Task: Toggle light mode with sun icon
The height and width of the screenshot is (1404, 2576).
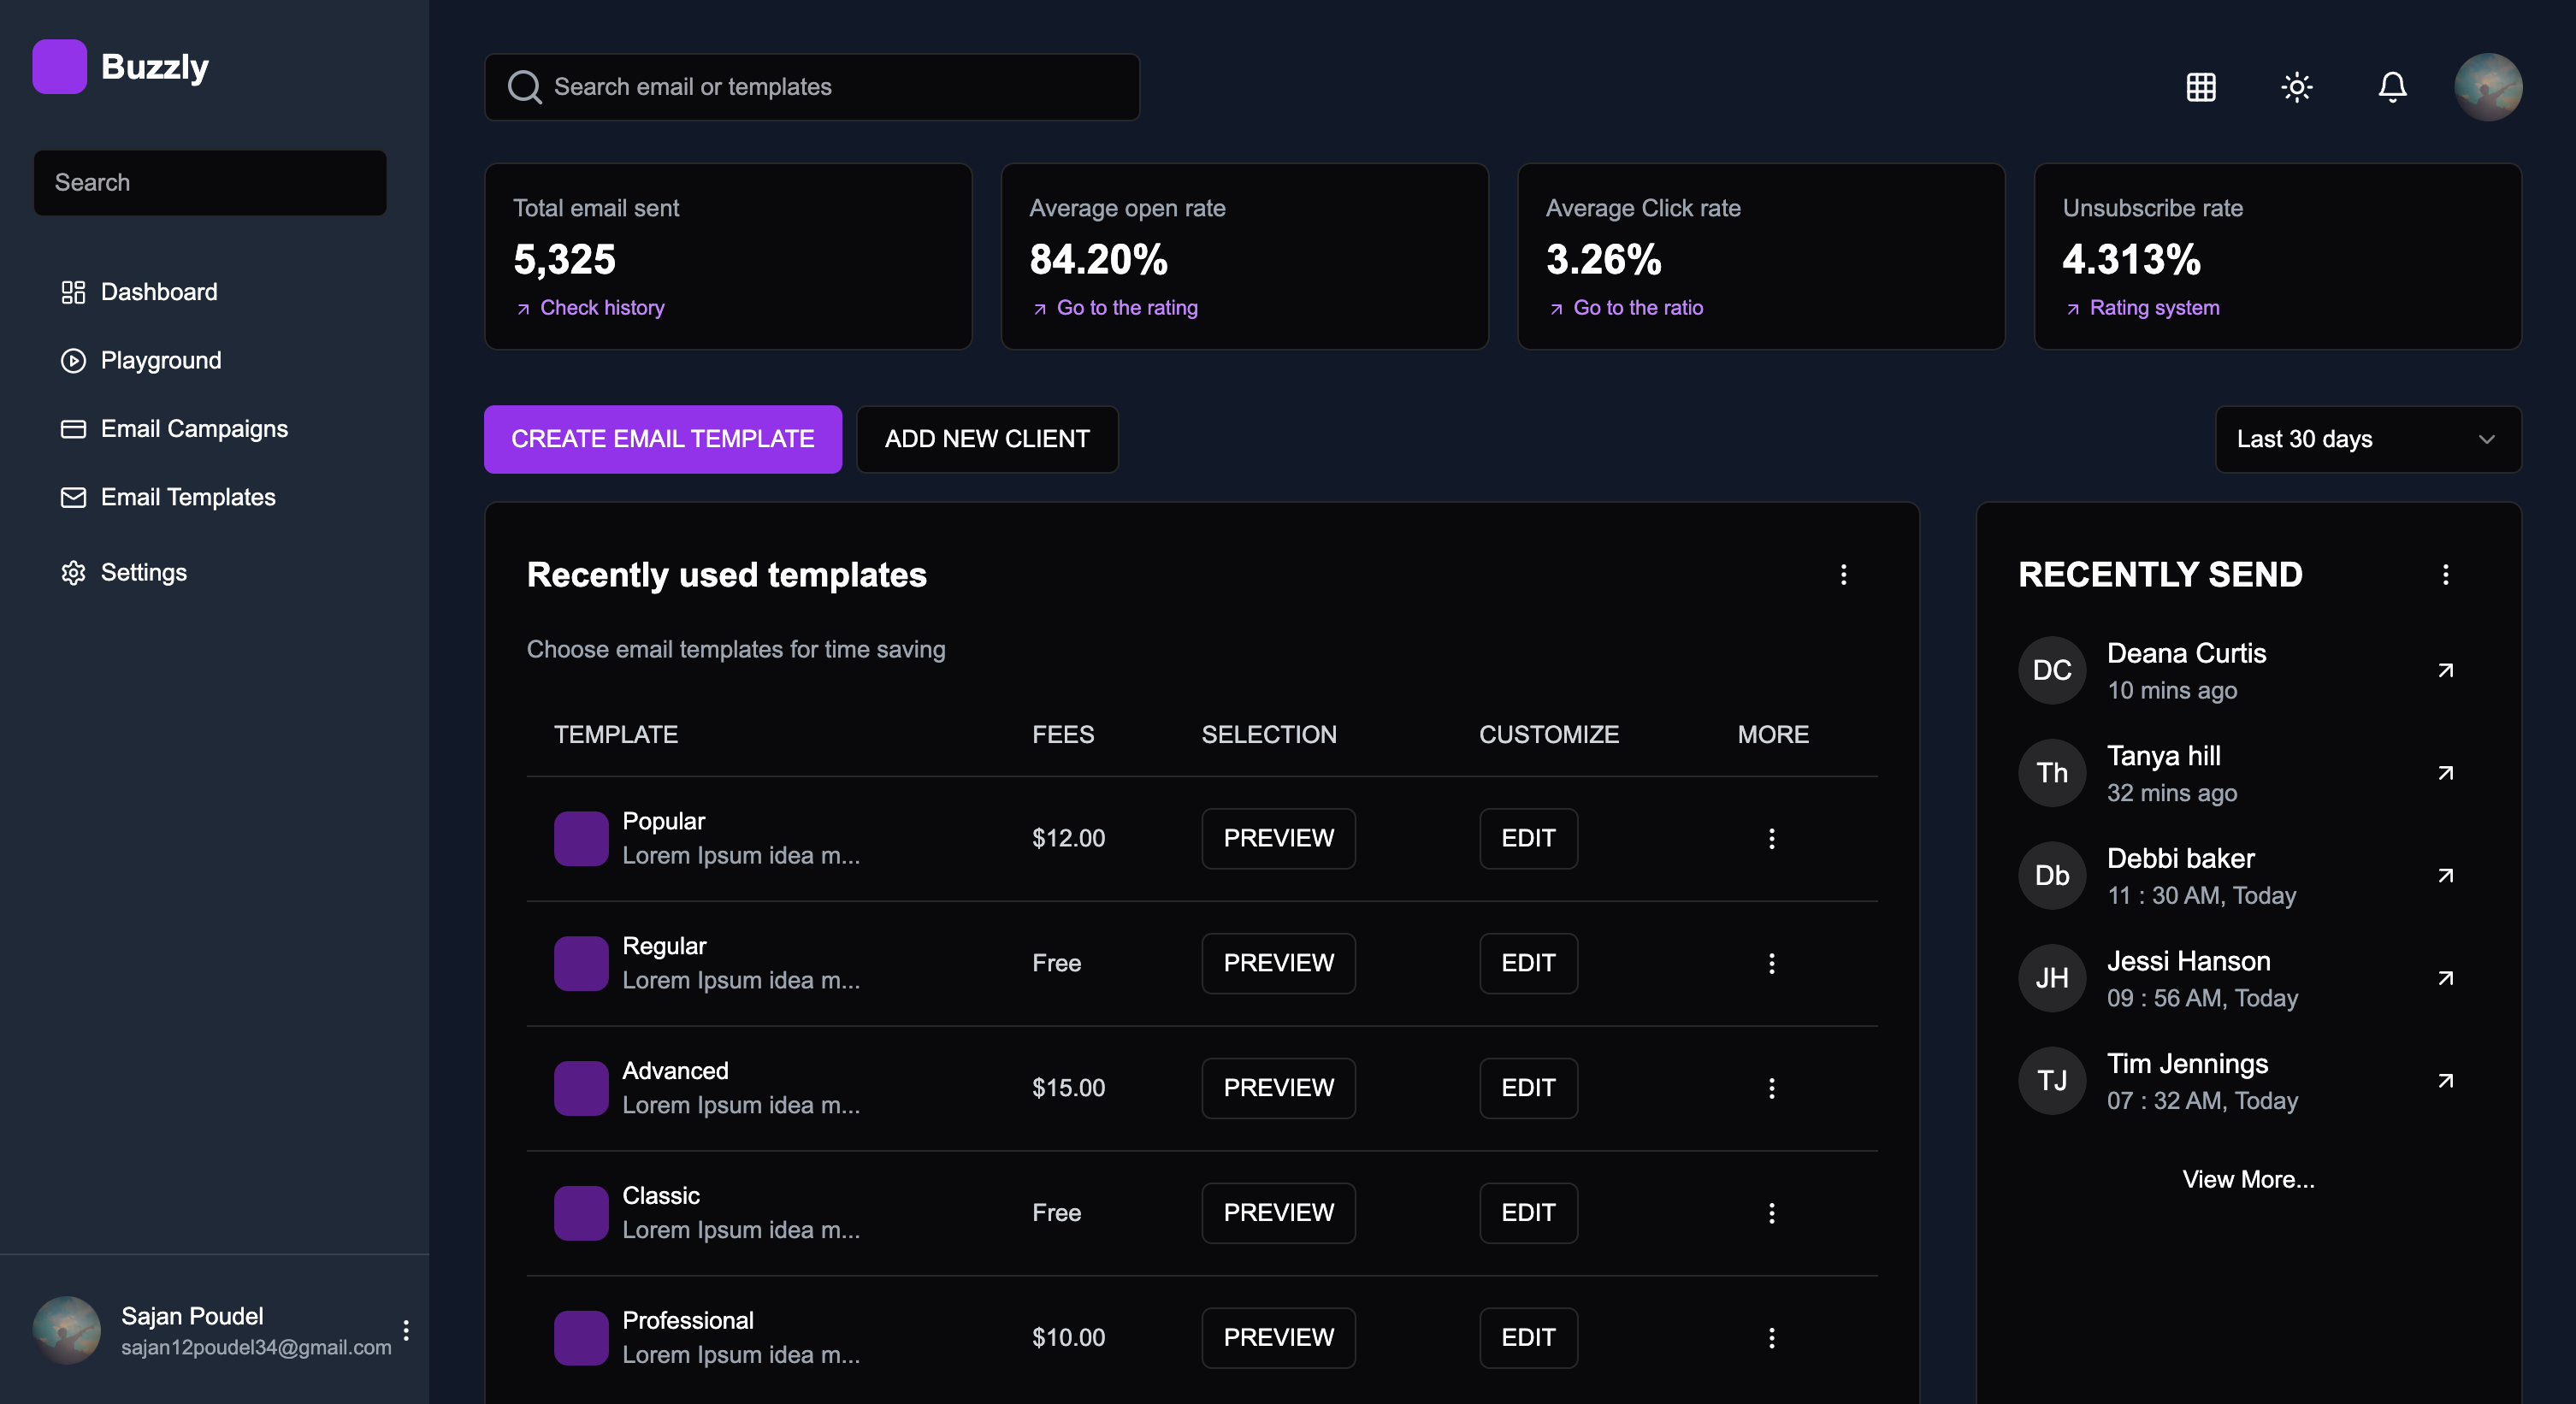Action: click(2297, 87)
